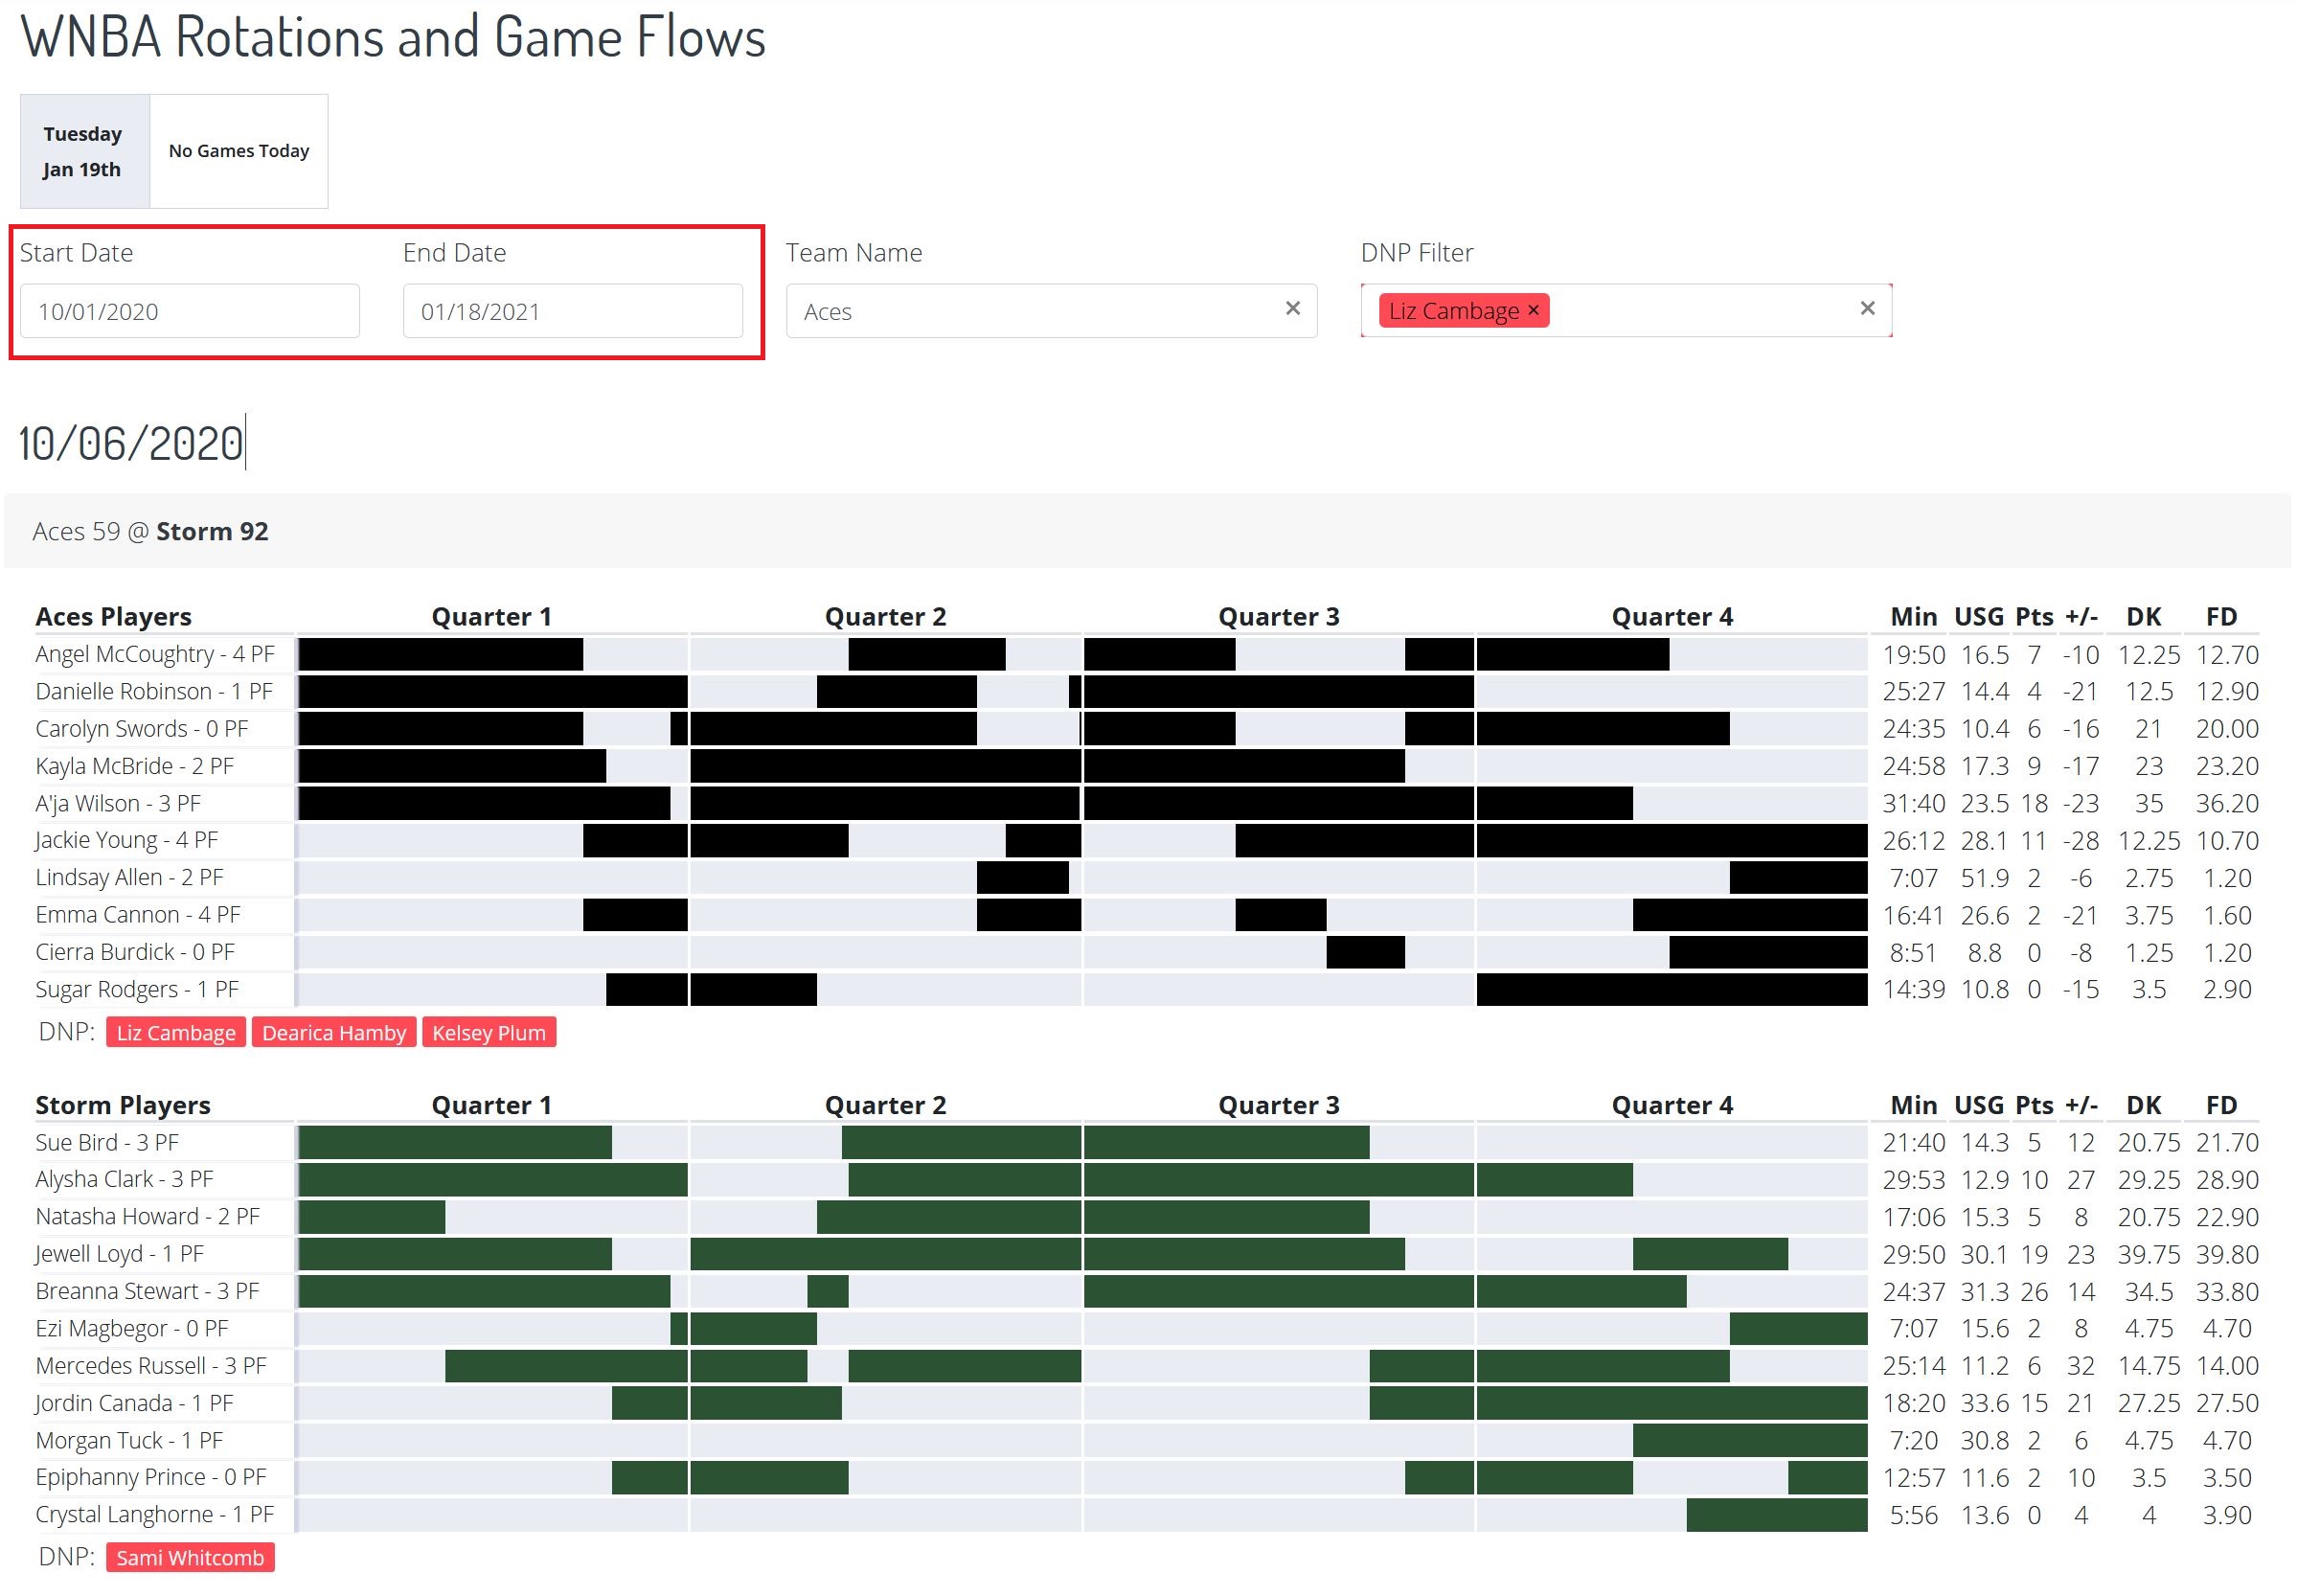Click the 10/06/2020 date heading
The width and height of the screenshot is (2297, 1596).
point(131,443)
